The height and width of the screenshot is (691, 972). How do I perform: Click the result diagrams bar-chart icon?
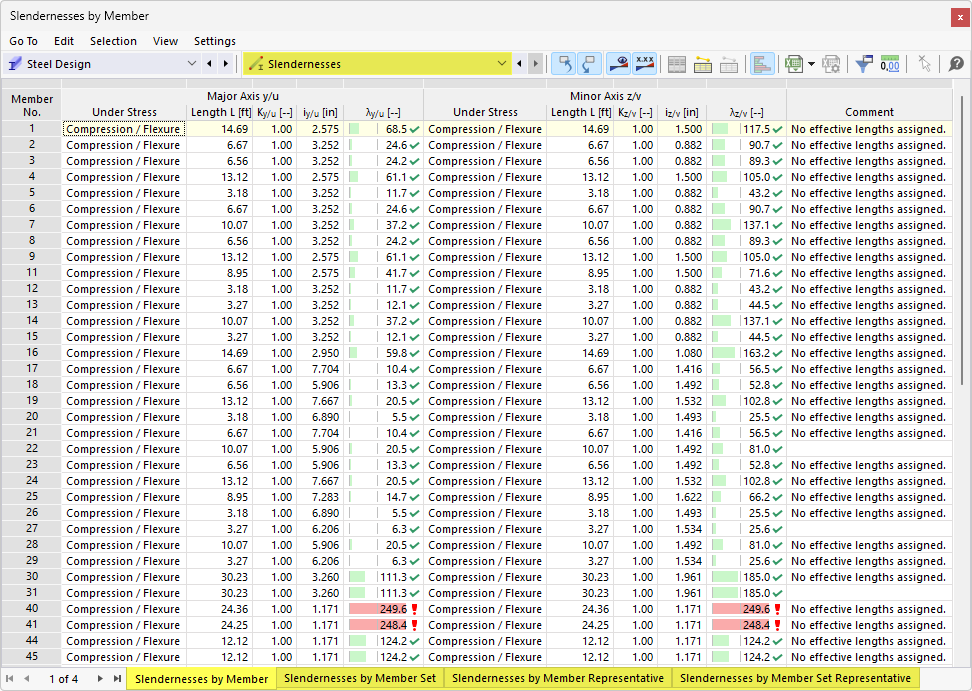click(x=763, y=63)
